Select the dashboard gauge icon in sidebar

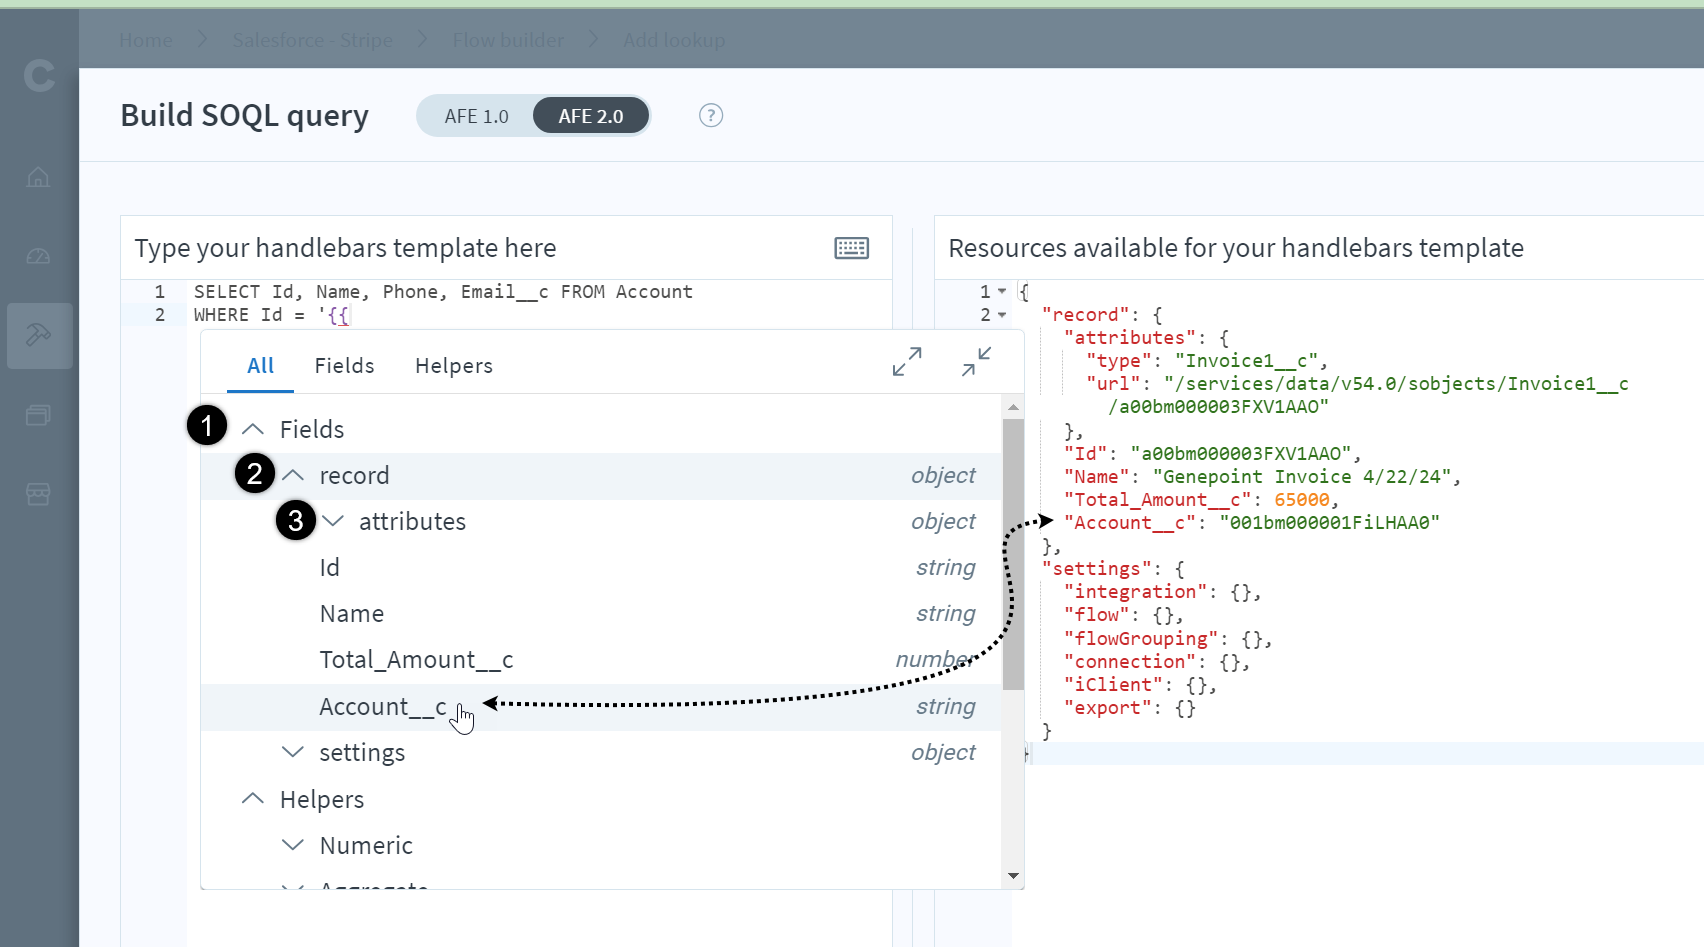(38, 256)
